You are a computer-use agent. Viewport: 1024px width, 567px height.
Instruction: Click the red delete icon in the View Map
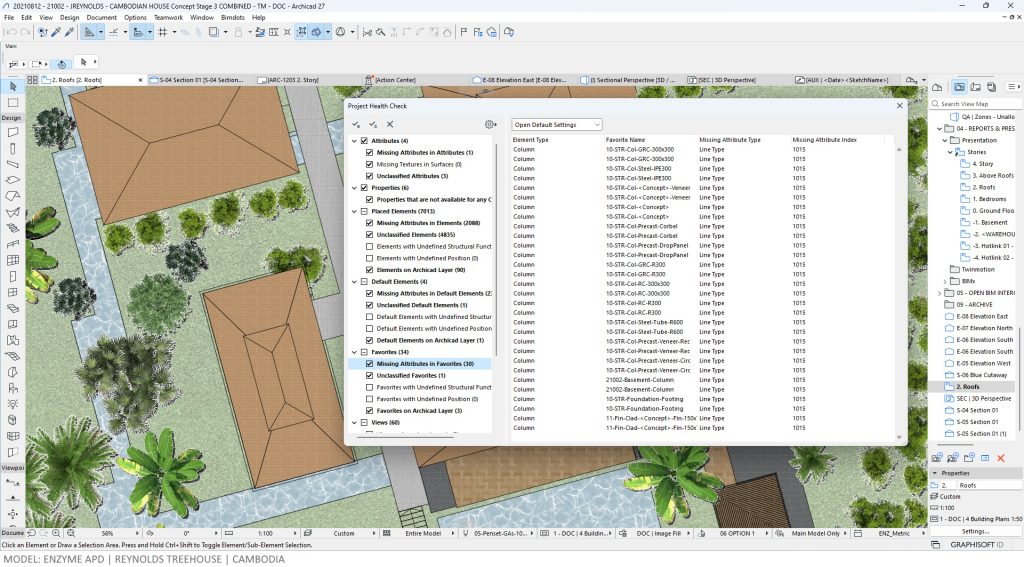click(x=1000, y=457)
